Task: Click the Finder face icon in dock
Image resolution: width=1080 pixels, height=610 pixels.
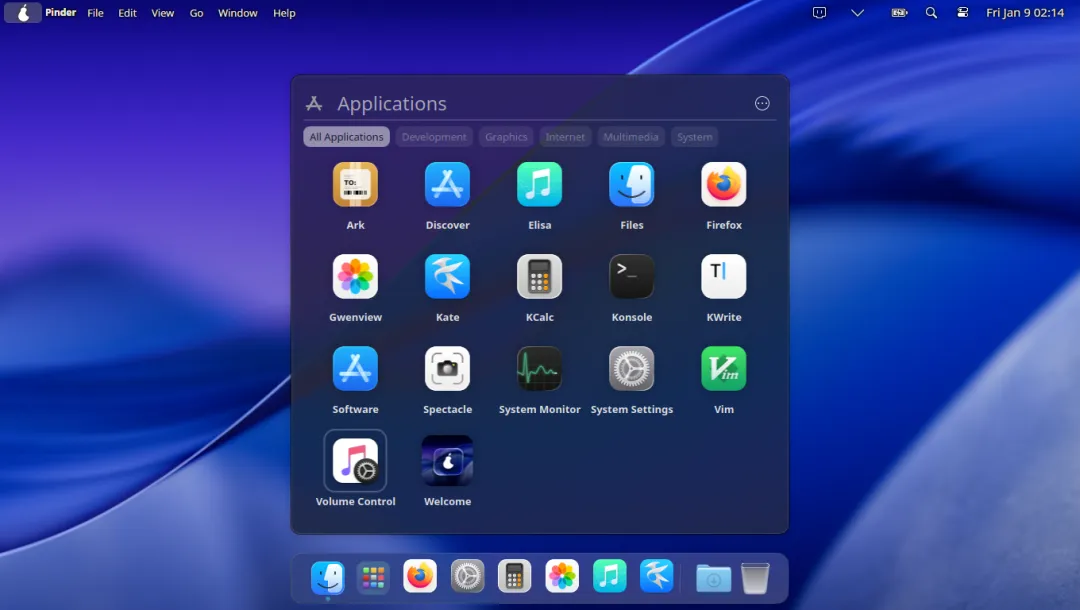Action: tap(328, 577)
